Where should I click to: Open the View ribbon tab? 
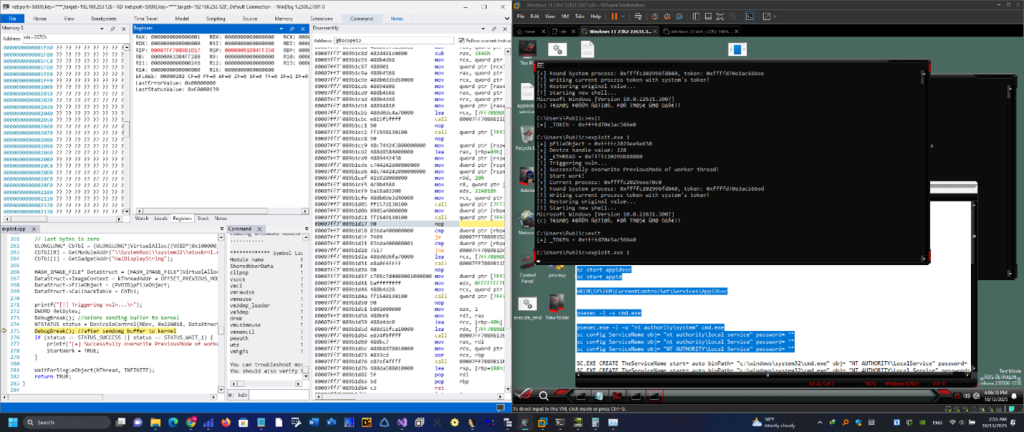coord(69,19)
